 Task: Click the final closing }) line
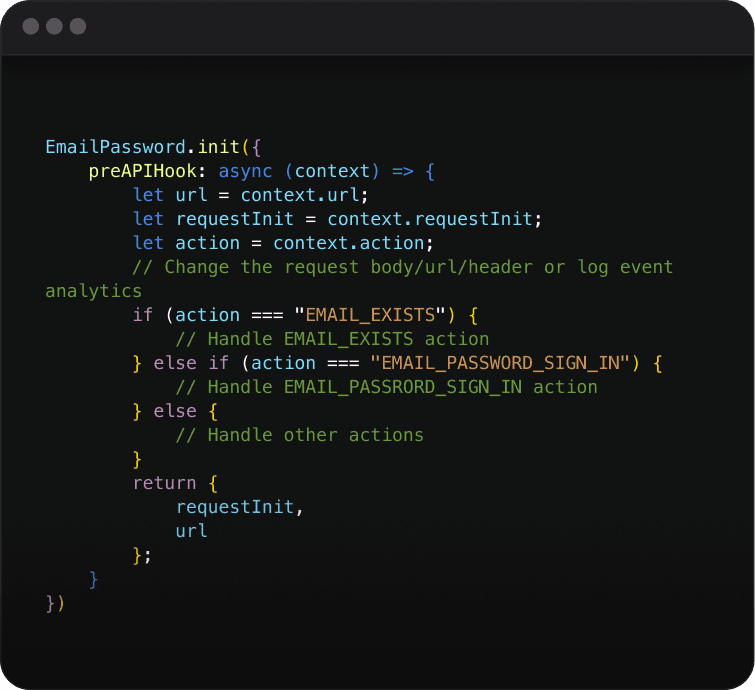[55, 603]
